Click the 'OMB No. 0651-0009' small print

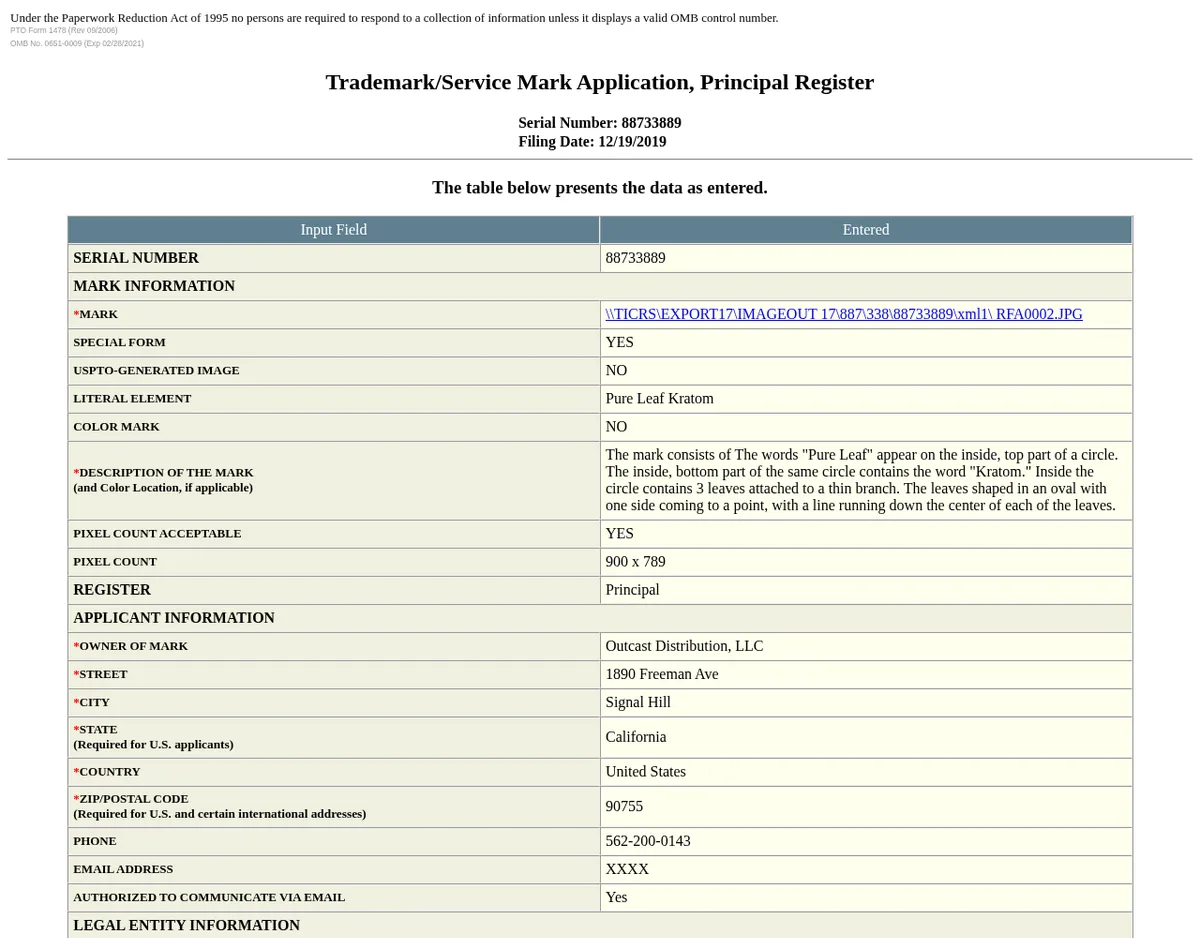[77, 43]
